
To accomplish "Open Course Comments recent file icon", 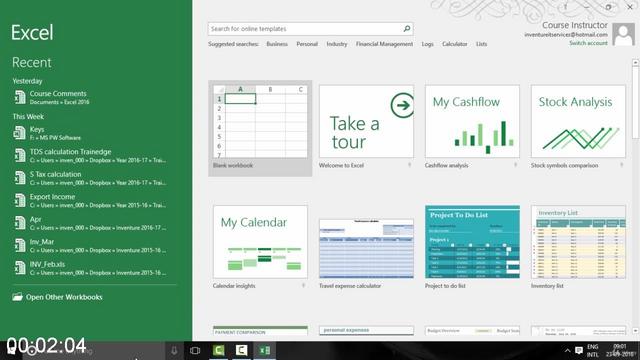I will pos(20,97).
